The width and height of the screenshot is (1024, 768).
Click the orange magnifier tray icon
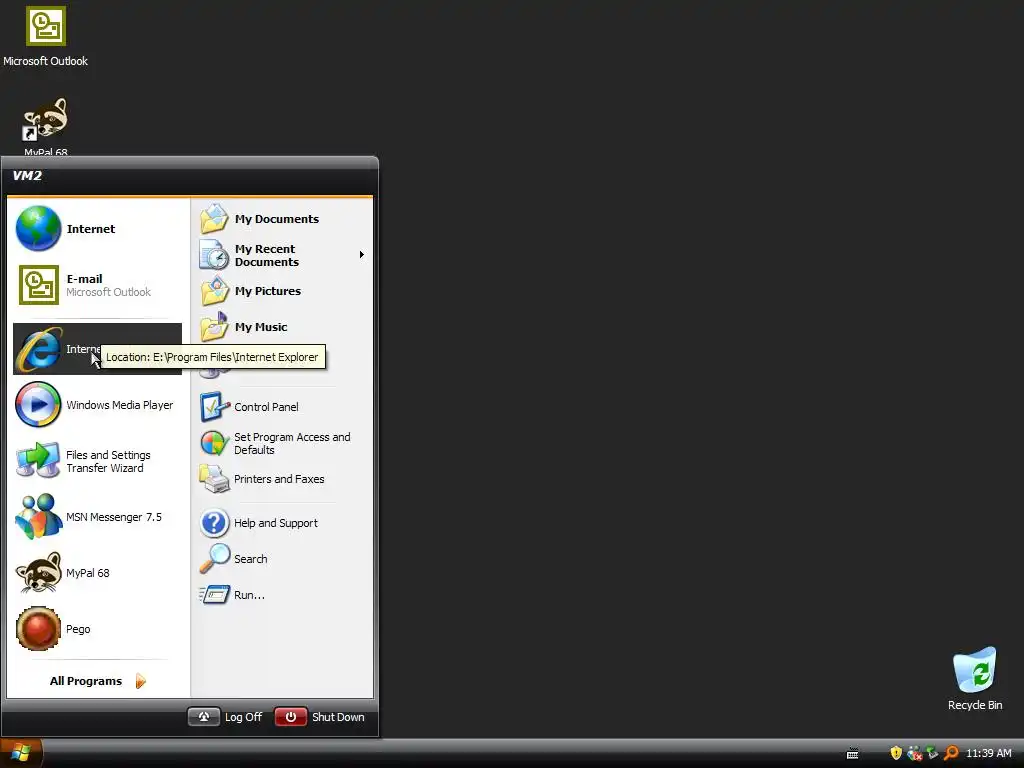point(951,753)
